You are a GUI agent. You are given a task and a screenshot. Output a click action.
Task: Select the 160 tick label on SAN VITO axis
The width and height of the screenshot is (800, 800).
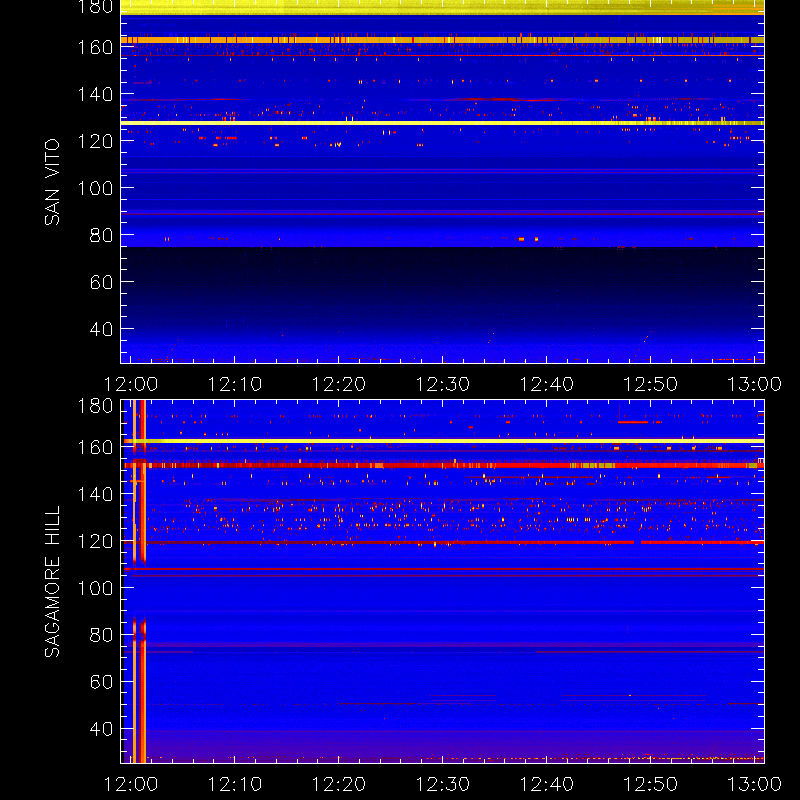point(95,47)
